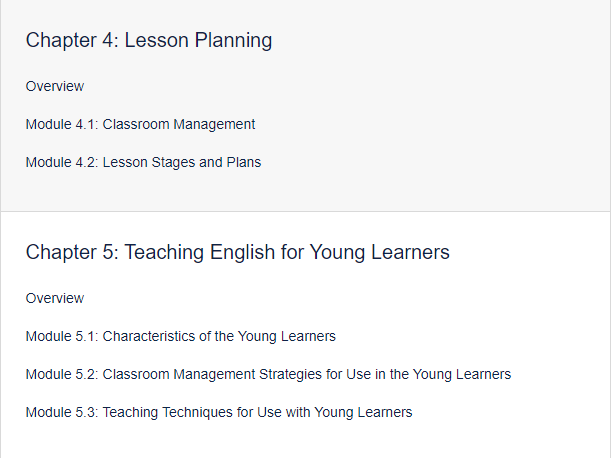The height and width of the screenshot is (458, 611).
Task: Click the word 'Planning' in the Chapter 4 title
Action: pyautogui.click(x=233, y=41)
